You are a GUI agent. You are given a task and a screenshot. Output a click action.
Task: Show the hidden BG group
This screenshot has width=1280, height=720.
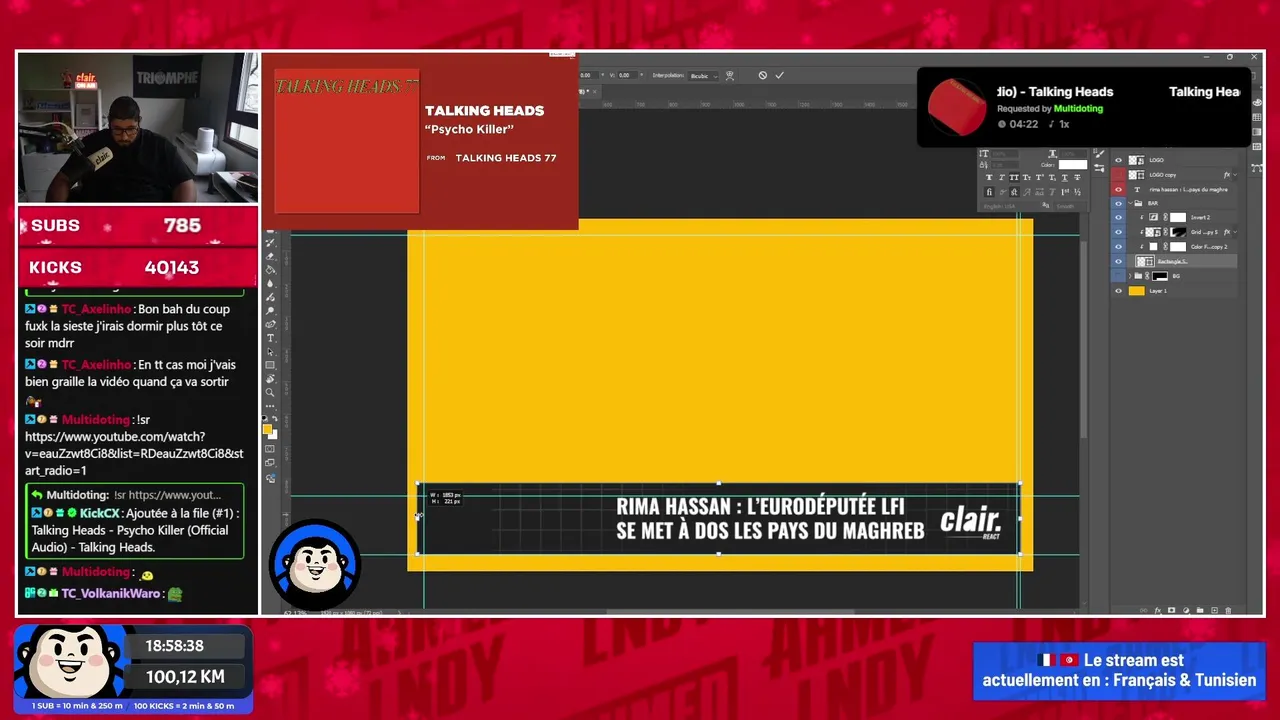pyautogui.click(x=1118, y=276)
